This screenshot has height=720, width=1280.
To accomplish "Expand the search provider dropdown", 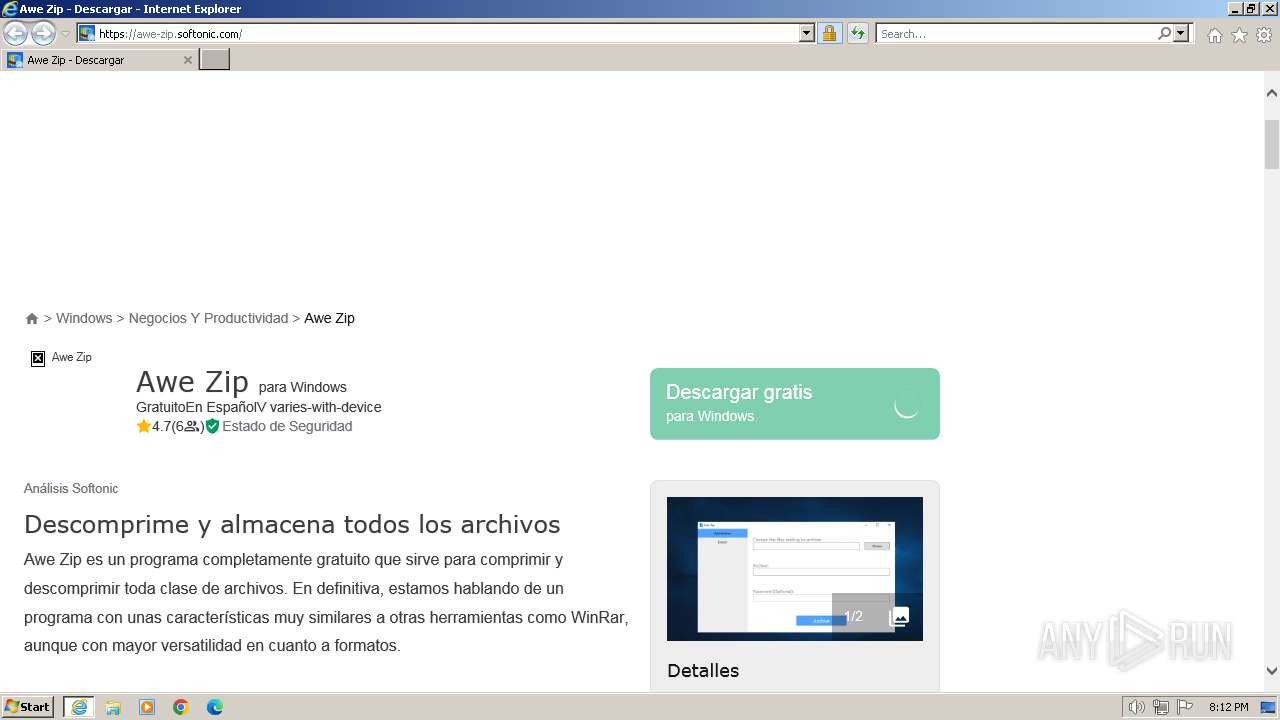I will pyautogui.click(x=1181, y=34).
